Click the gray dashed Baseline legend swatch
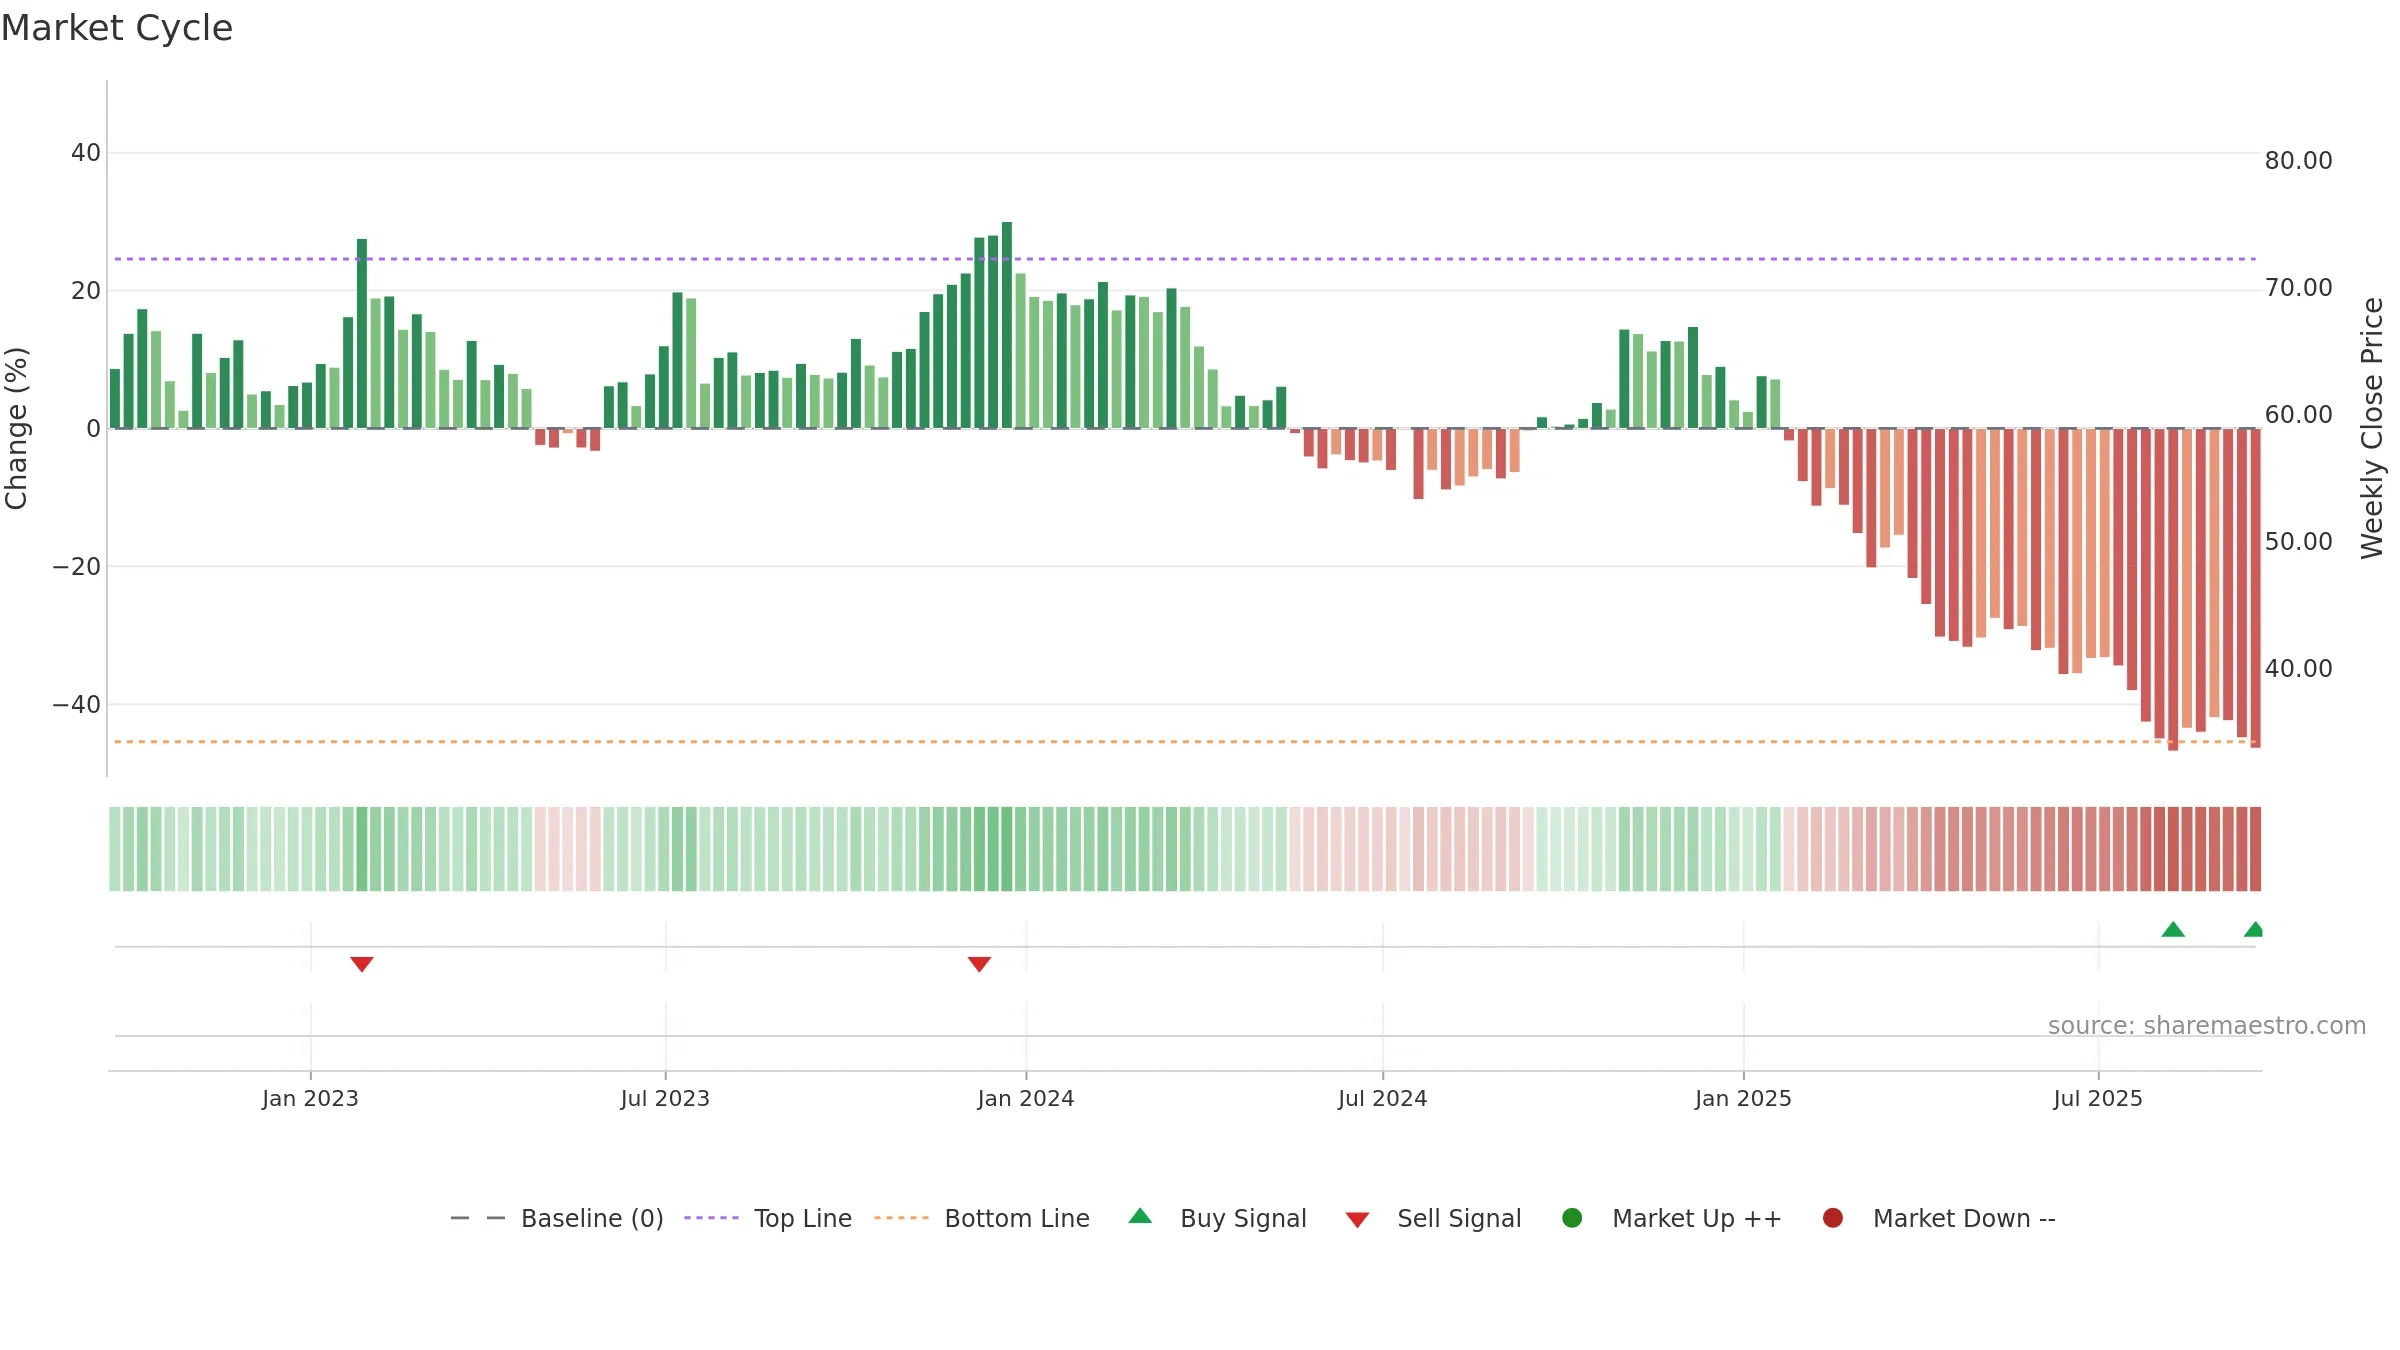This screenshot has height=1350, width=2400. [x=478, y=1218]
